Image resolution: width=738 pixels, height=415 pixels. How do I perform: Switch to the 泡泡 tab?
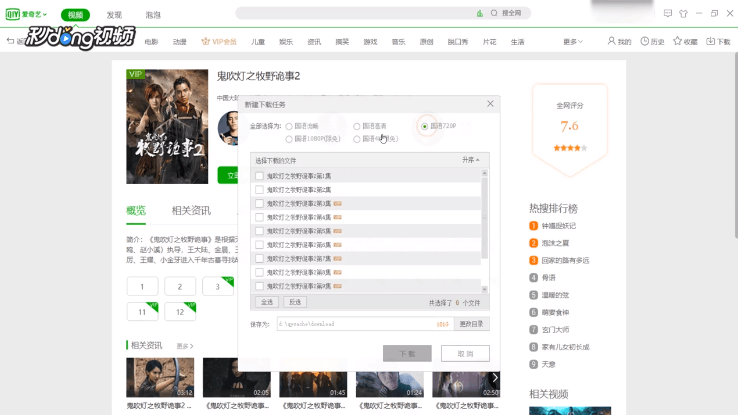(153, 15)
